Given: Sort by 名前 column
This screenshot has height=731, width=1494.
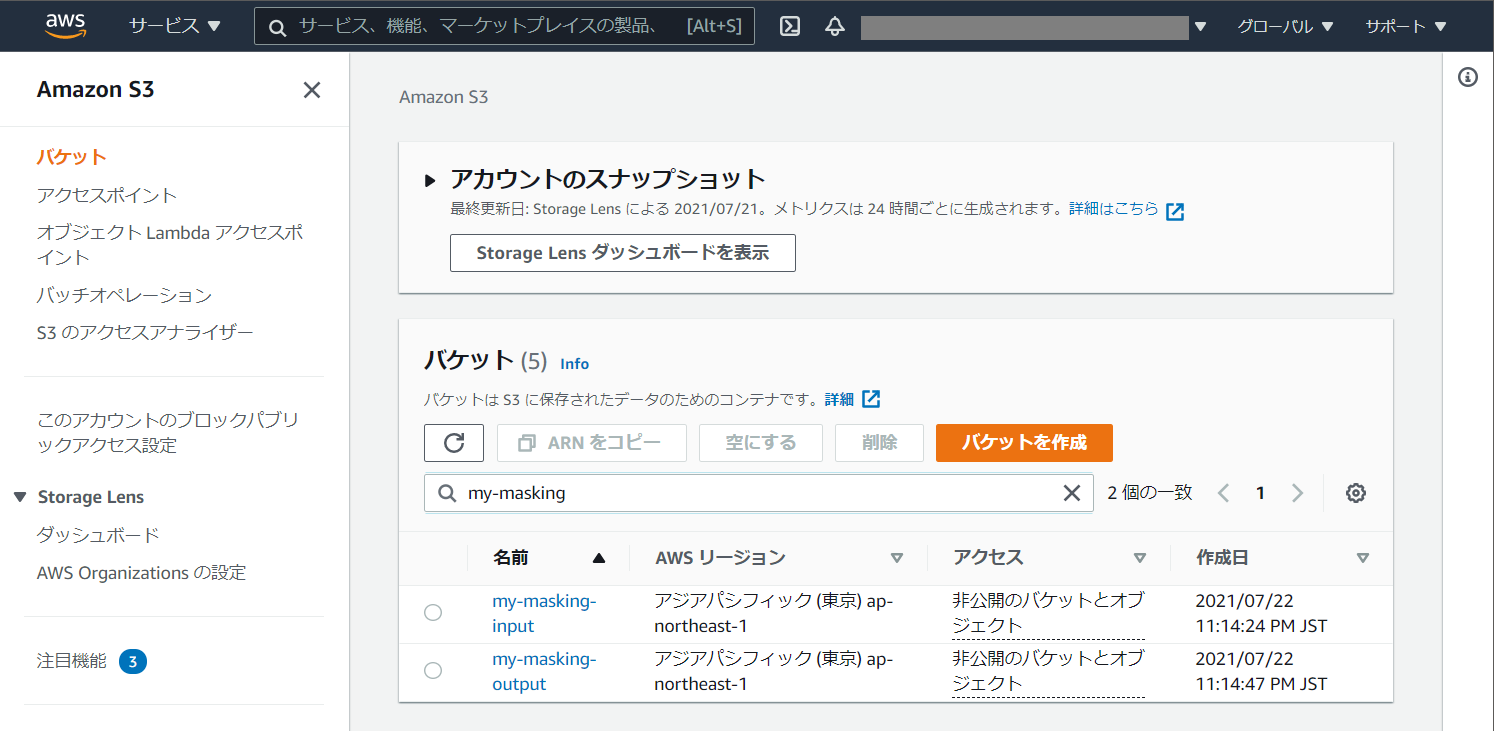Looking at the screenshot, I should [548, 558].
